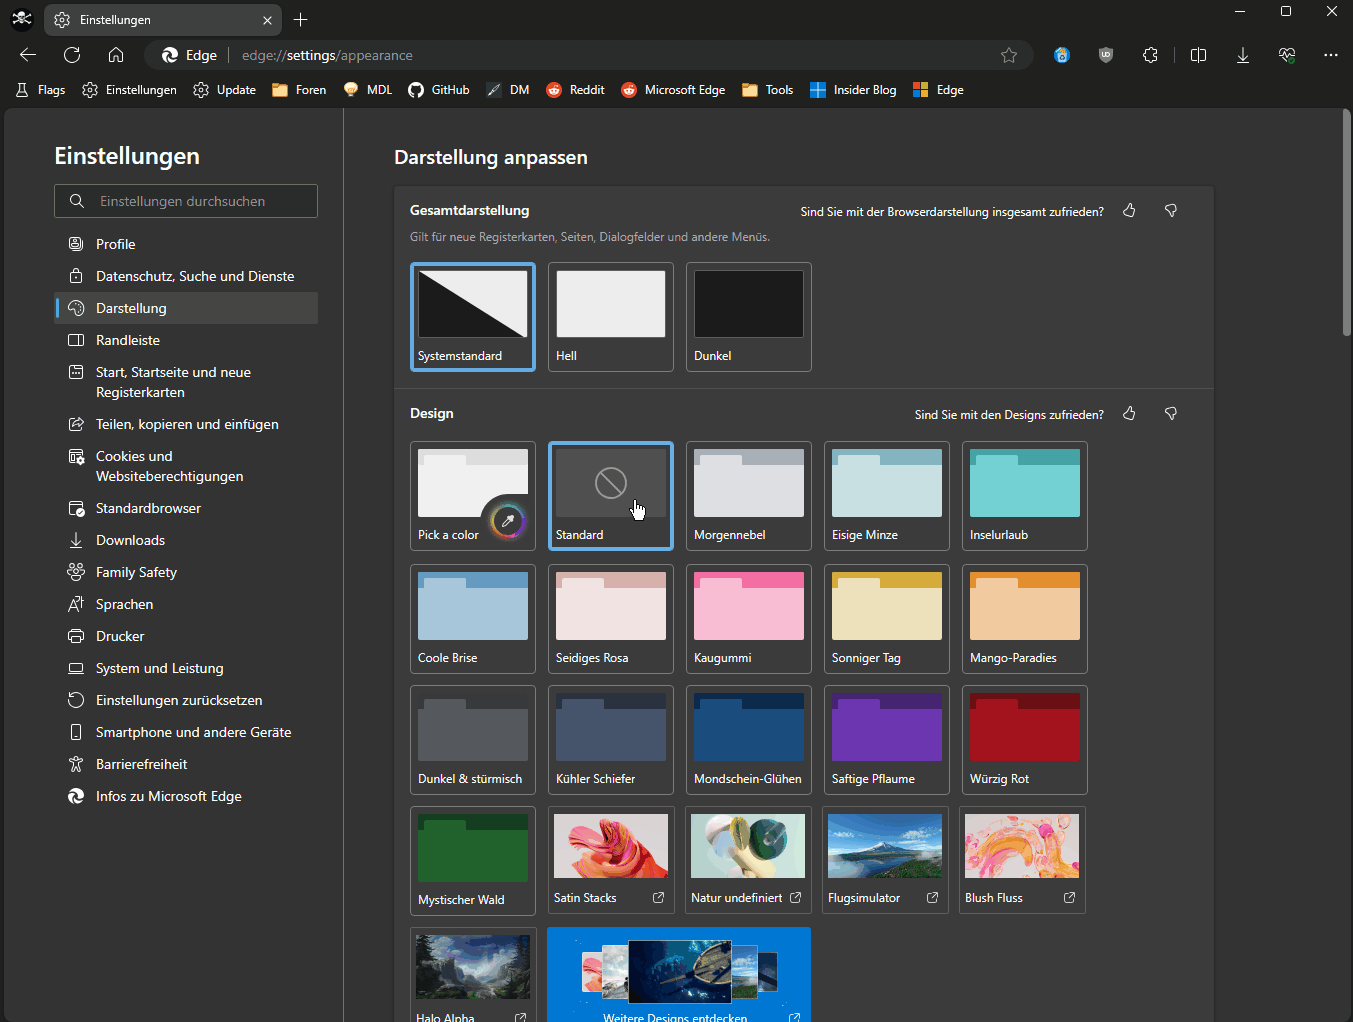Screen dimensions: 1353x1022
Task: Open Weitere Designs entdecken link
Action: (x=679, y=975)
